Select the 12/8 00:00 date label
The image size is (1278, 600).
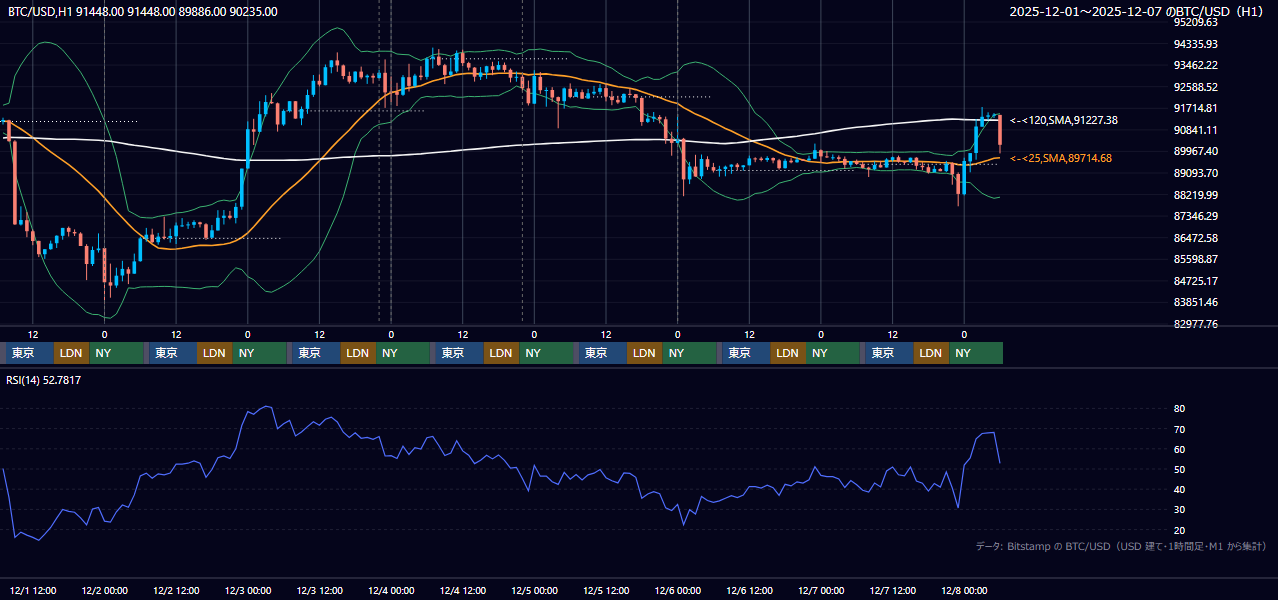click(x=964, y=591)
